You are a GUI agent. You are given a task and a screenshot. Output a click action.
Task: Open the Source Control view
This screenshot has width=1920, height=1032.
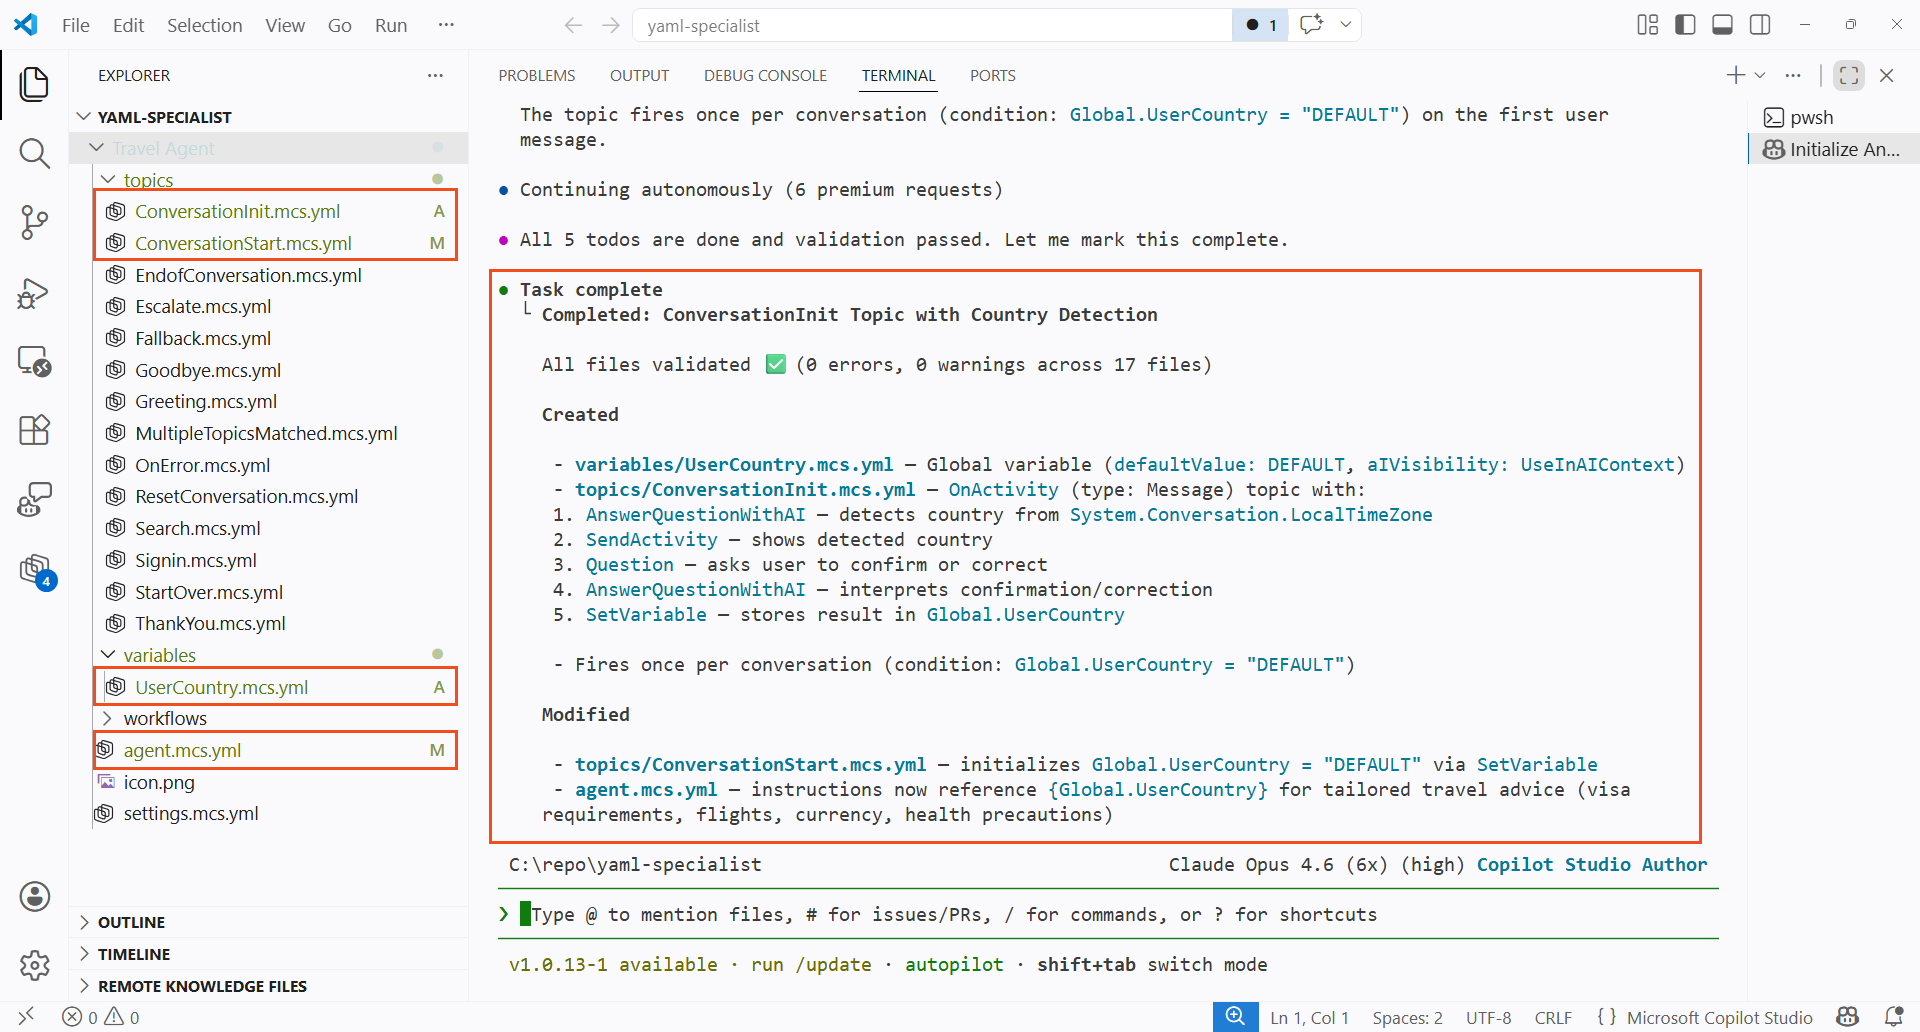[x=34, y=222]
